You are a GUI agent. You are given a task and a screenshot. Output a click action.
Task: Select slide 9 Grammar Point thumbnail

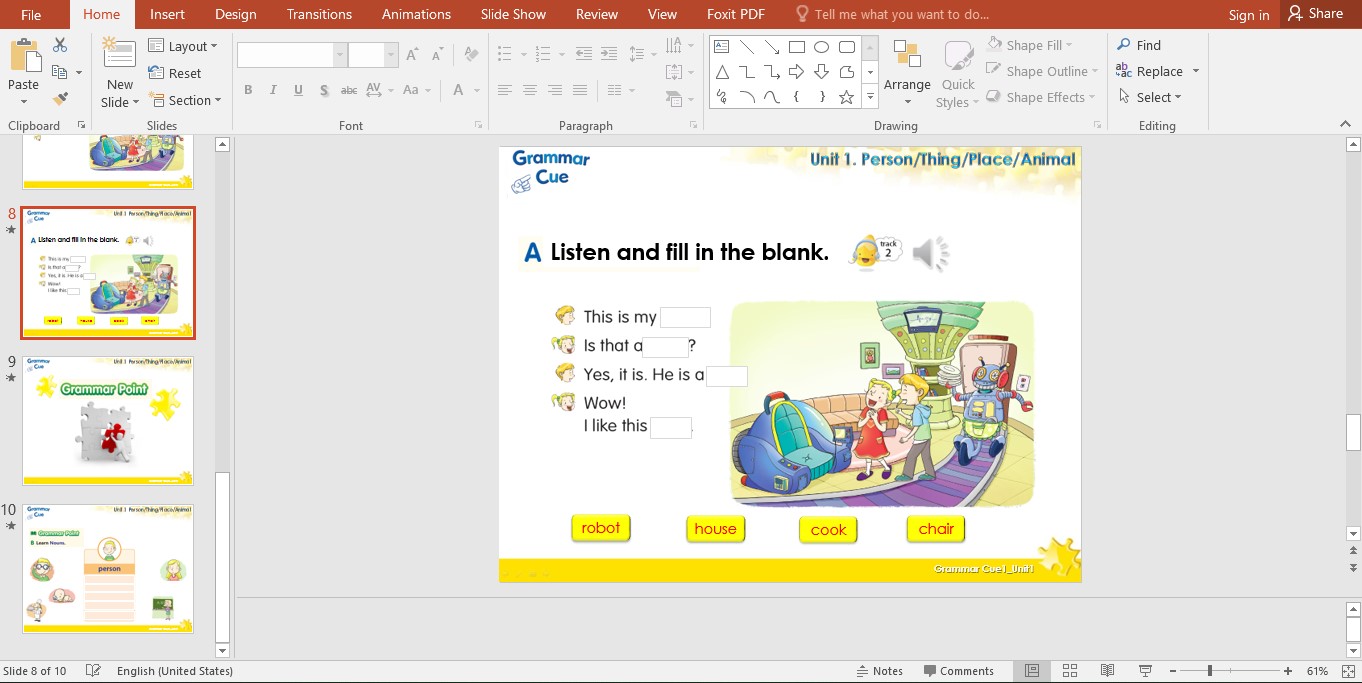(108, 421)
